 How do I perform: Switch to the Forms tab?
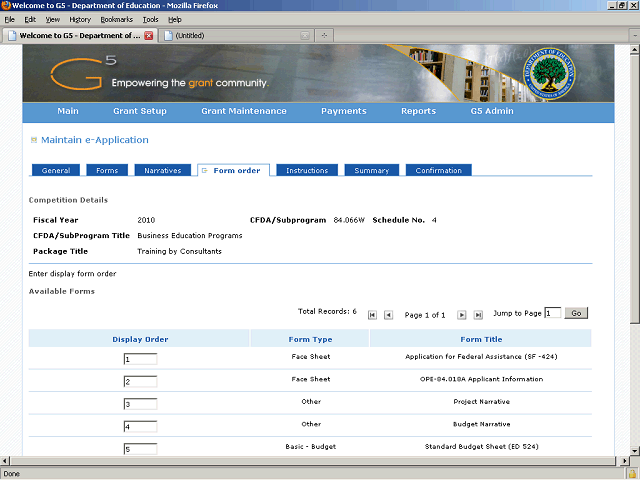click(x=107, y=170)
